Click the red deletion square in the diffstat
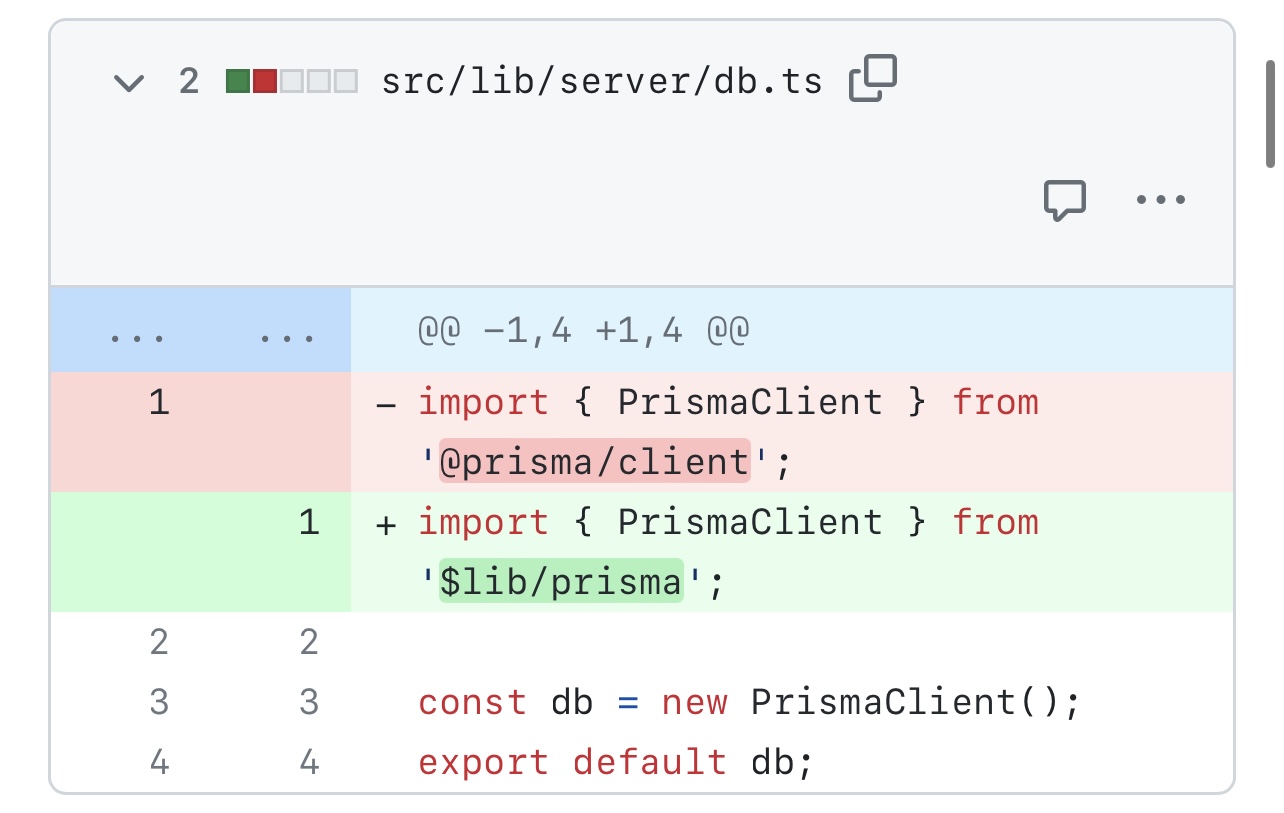Viewport: 1284px width, 813px height. coord(265,78)
